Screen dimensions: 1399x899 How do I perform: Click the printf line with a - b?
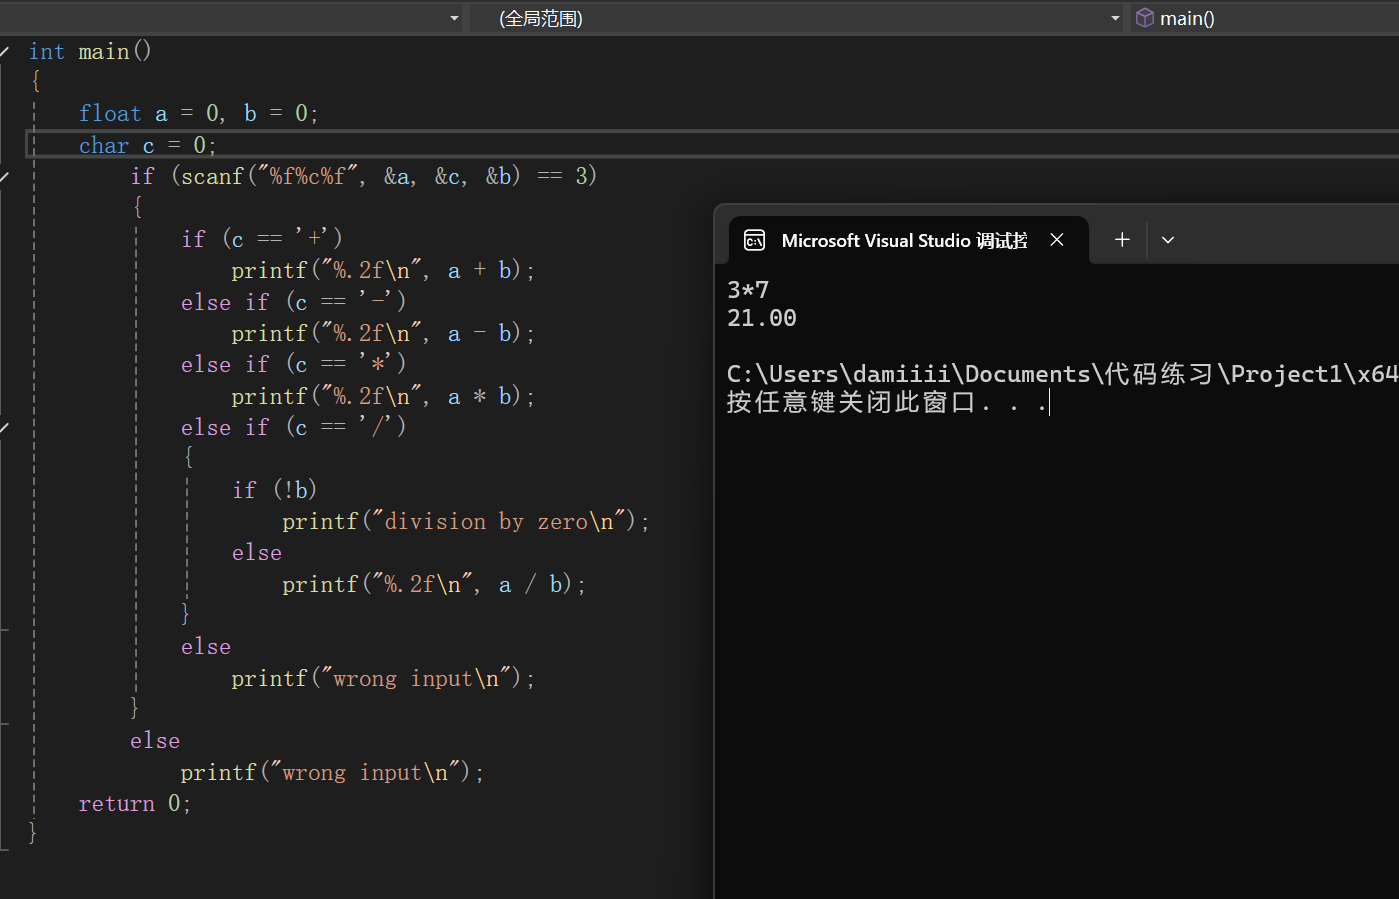[x=383, y=333]
